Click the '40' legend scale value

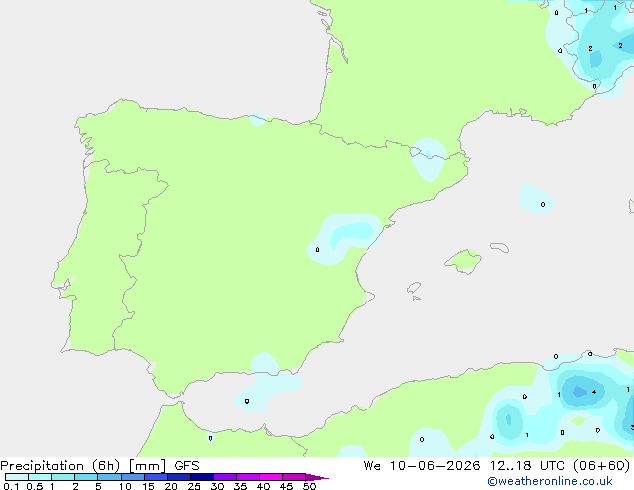263,486
